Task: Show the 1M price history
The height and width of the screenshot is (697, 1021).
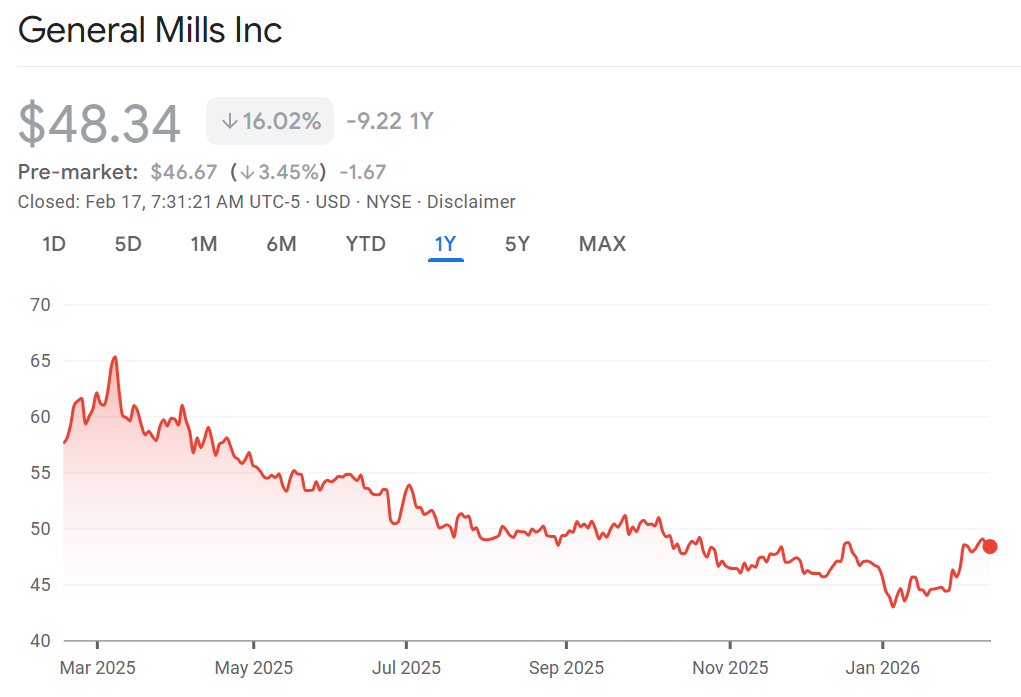Action: [x=204, y=244]
